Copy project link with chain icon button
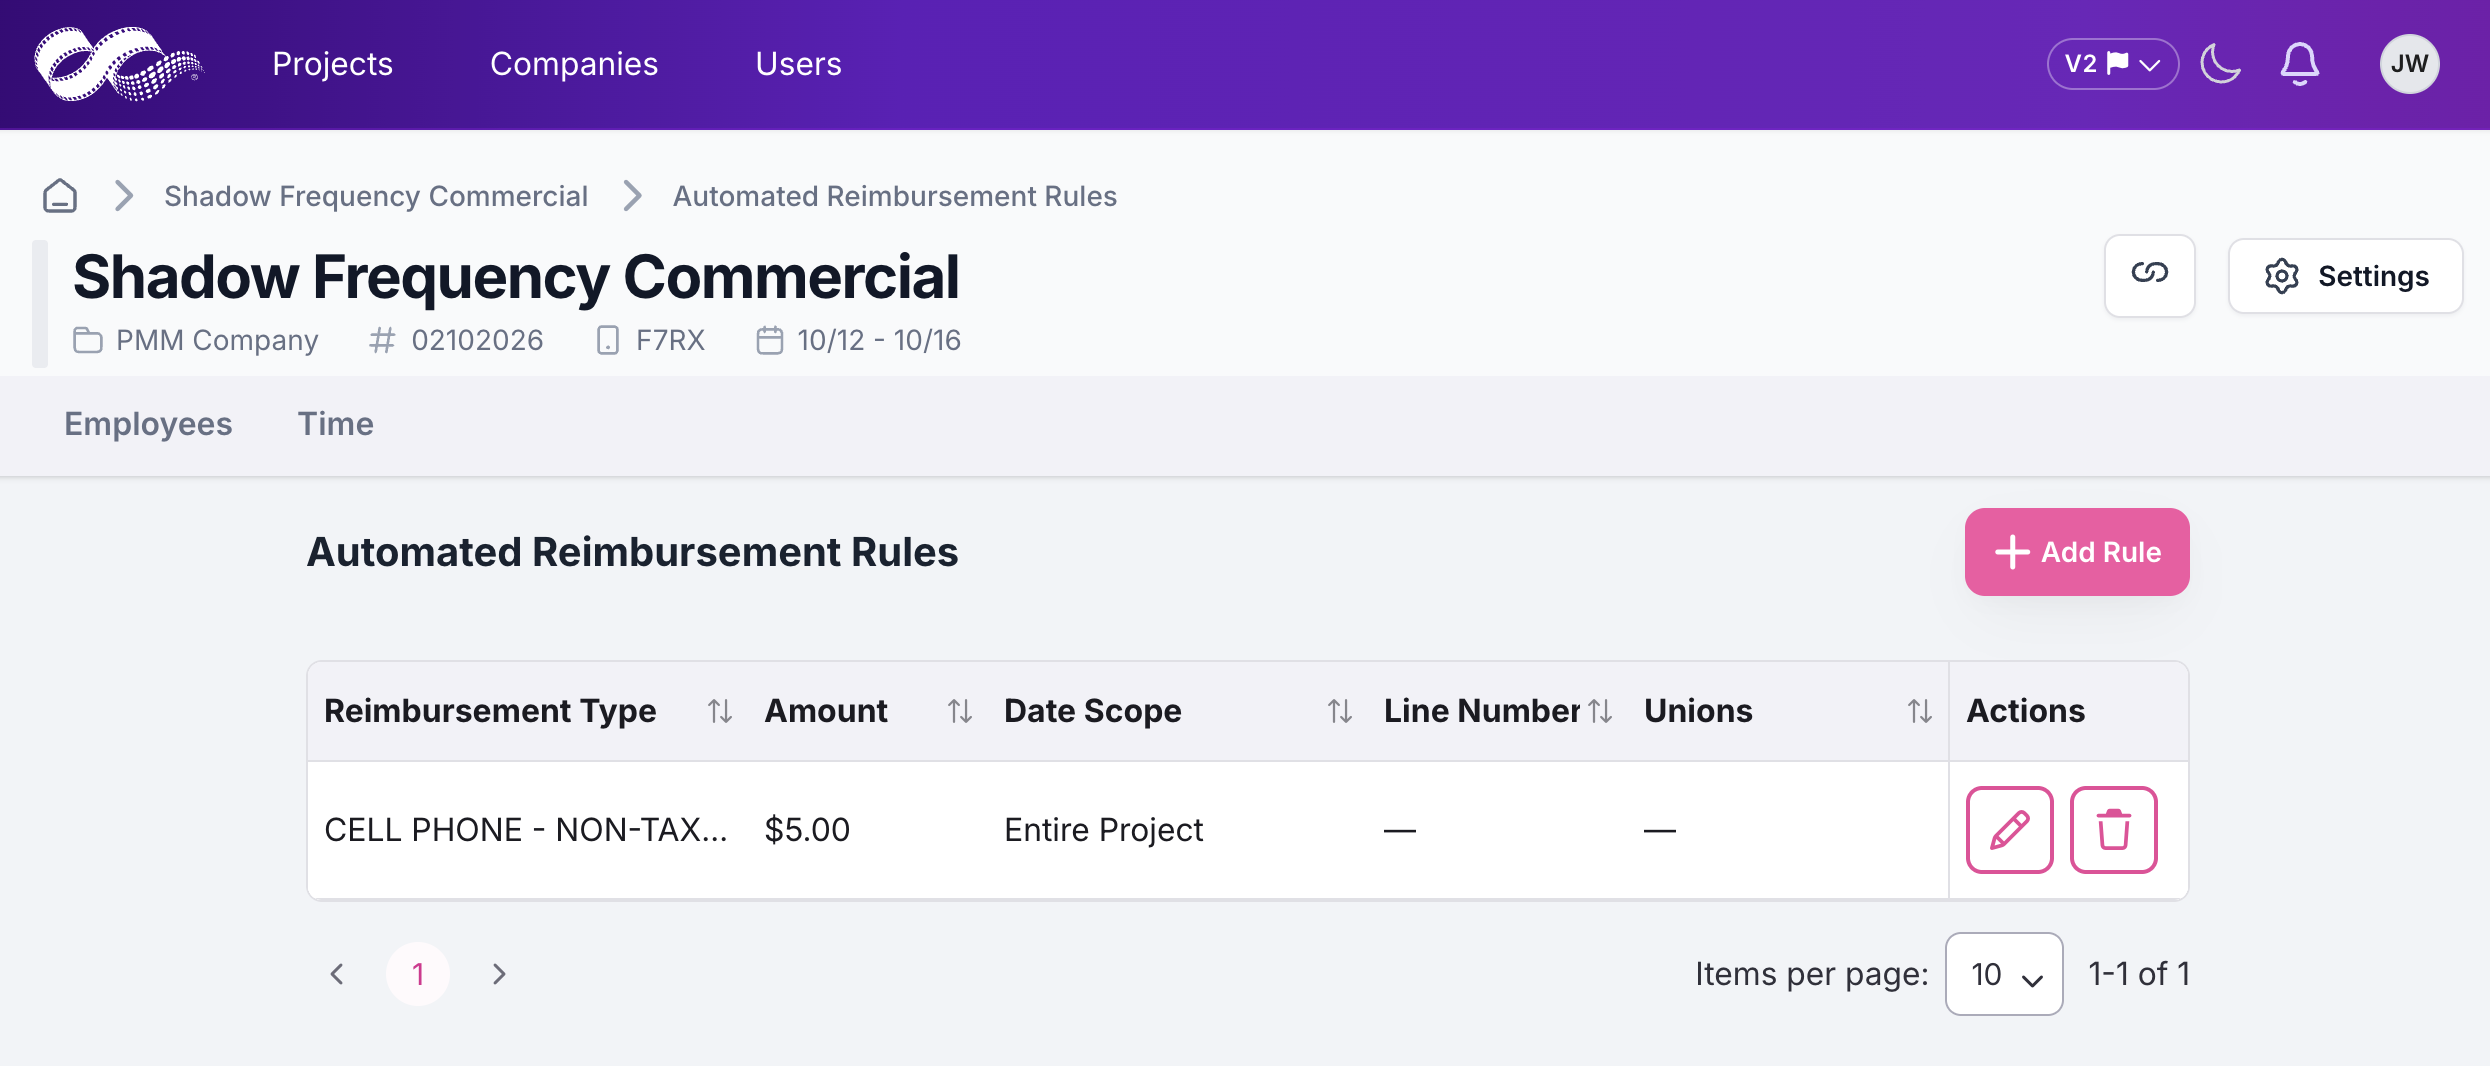The width and height of the screenshot is (2490, 1066). click(x=2149, y=275)
